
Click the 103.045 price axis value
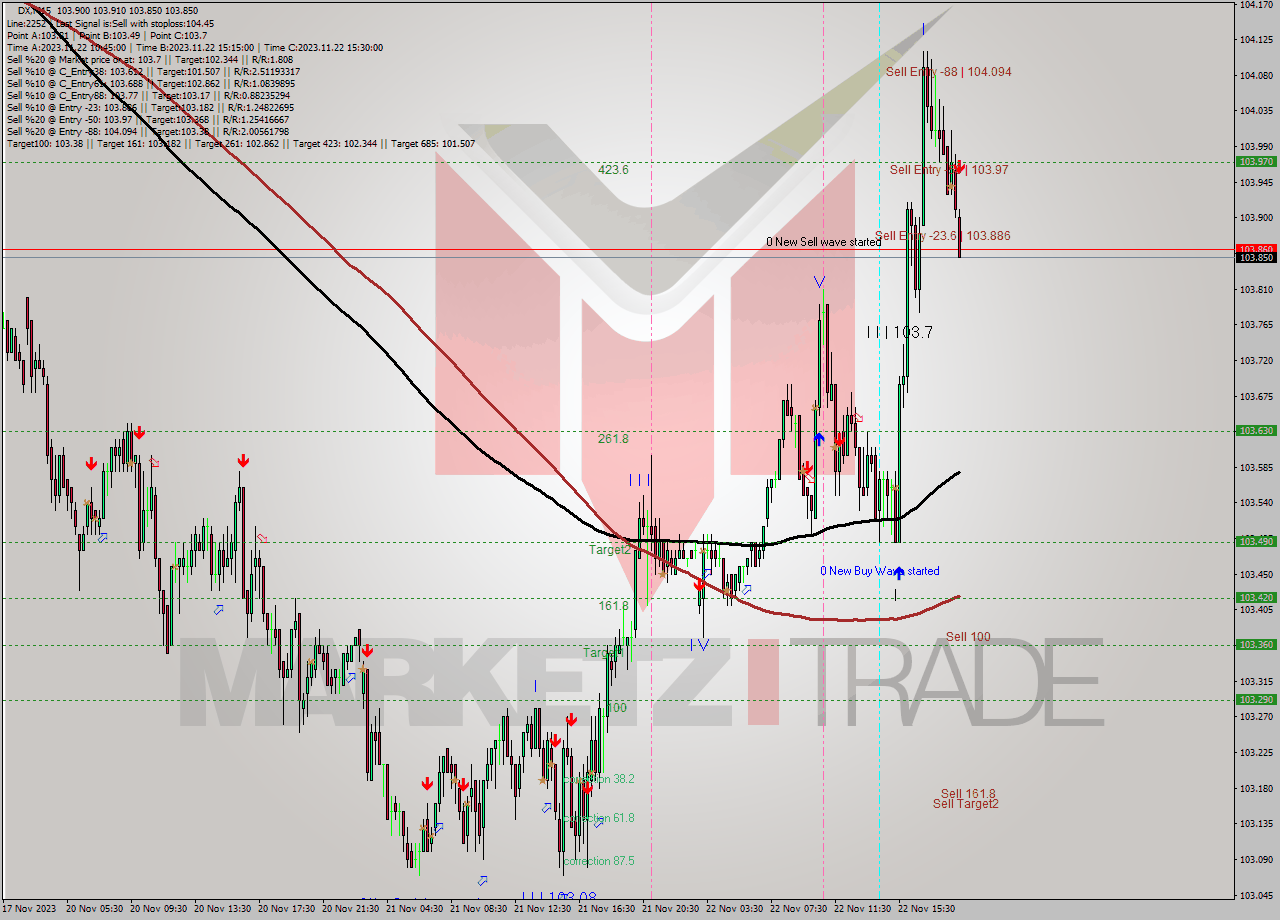tap(1256, 895)
